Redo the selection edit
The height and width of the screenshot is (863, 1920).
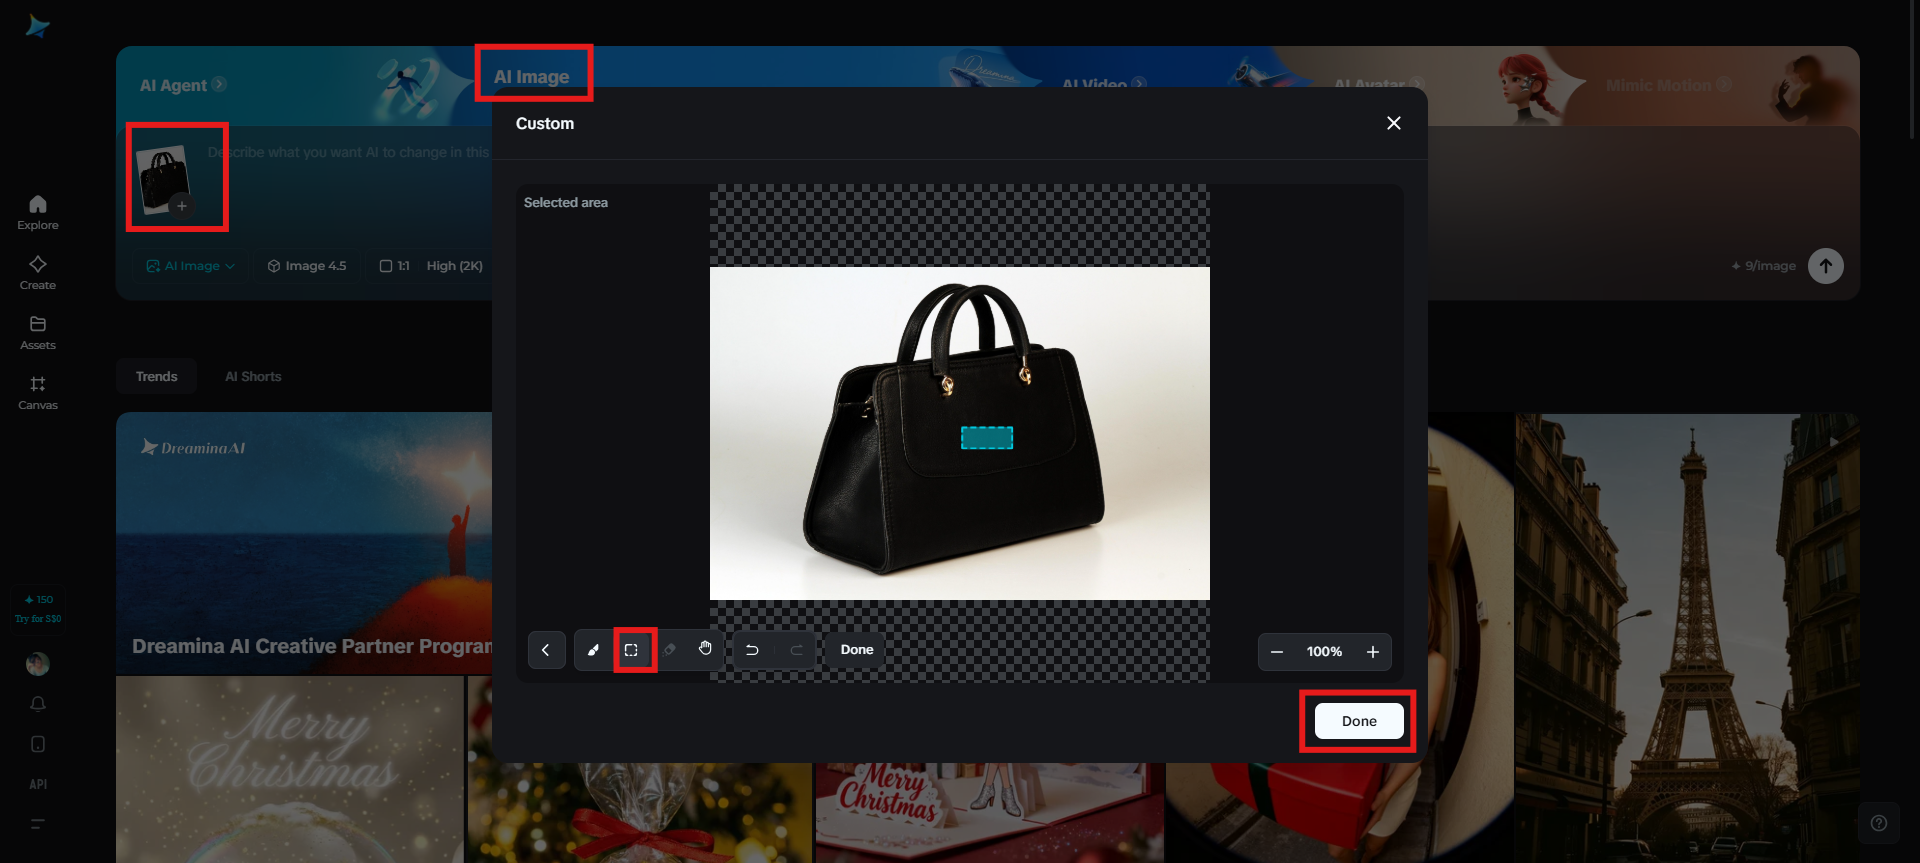coord(797,650)
